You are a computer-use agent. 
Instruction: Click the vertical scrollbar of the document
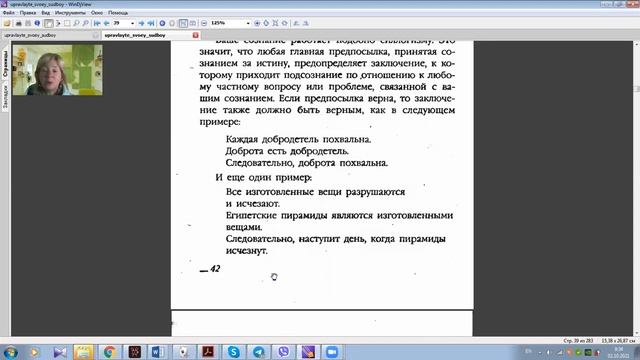(636, 188)
